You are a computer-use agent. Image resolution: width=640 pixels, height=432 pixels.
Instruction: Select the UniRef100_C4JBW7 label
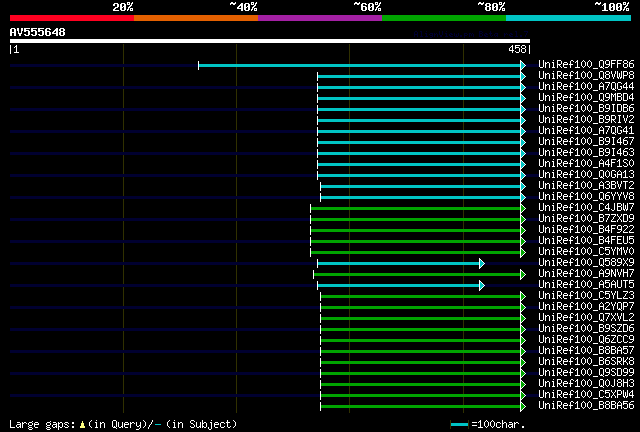[x=586, y=208]
